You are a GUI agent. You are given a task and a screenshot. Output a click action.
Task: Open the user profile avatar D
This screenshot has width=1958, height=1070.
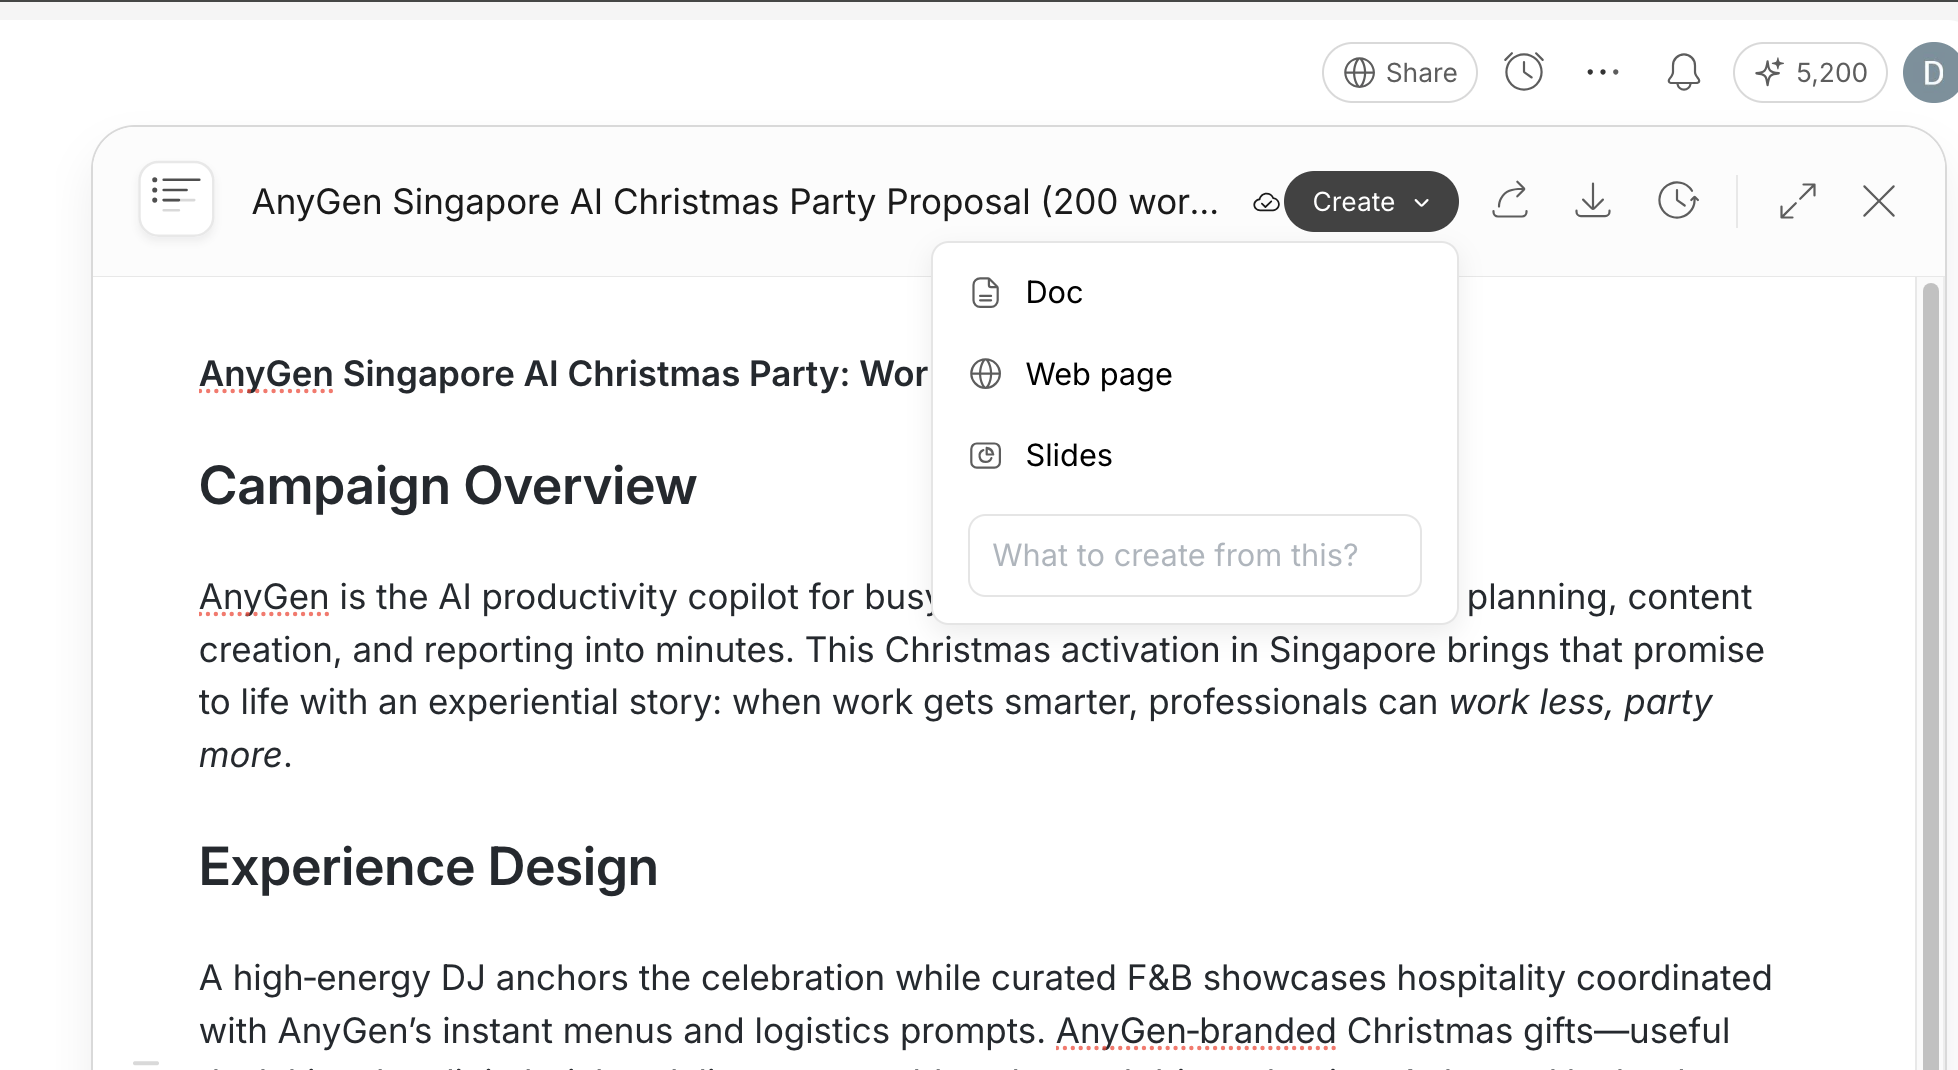(x=1932, y=73)
